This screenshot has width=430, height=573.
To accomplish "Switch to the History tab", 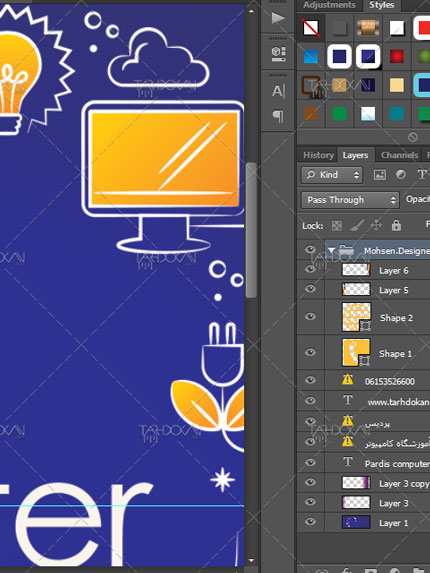I will coord(319,155).
